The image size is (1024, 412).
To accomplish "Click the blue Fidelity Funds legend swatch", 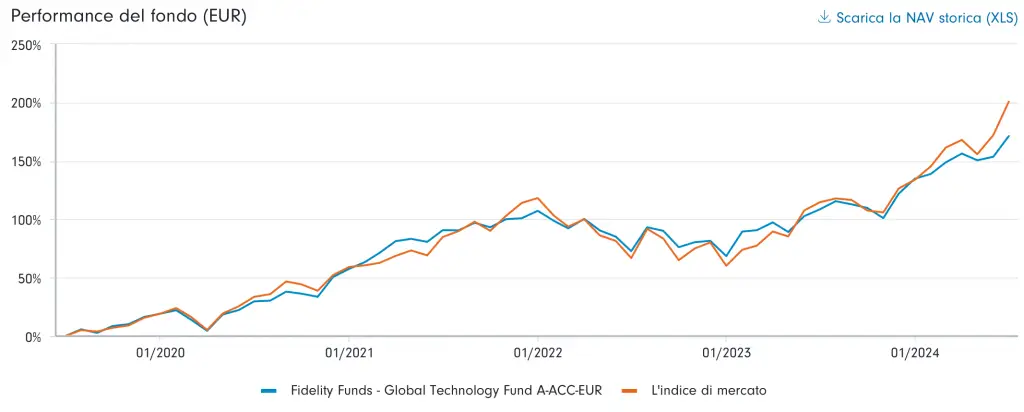I will click(x=268, y=390).
